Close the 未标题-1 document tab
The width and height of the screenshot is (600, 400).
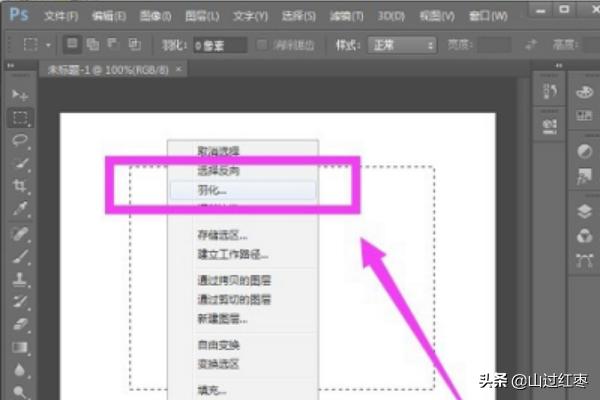[178, 69]
